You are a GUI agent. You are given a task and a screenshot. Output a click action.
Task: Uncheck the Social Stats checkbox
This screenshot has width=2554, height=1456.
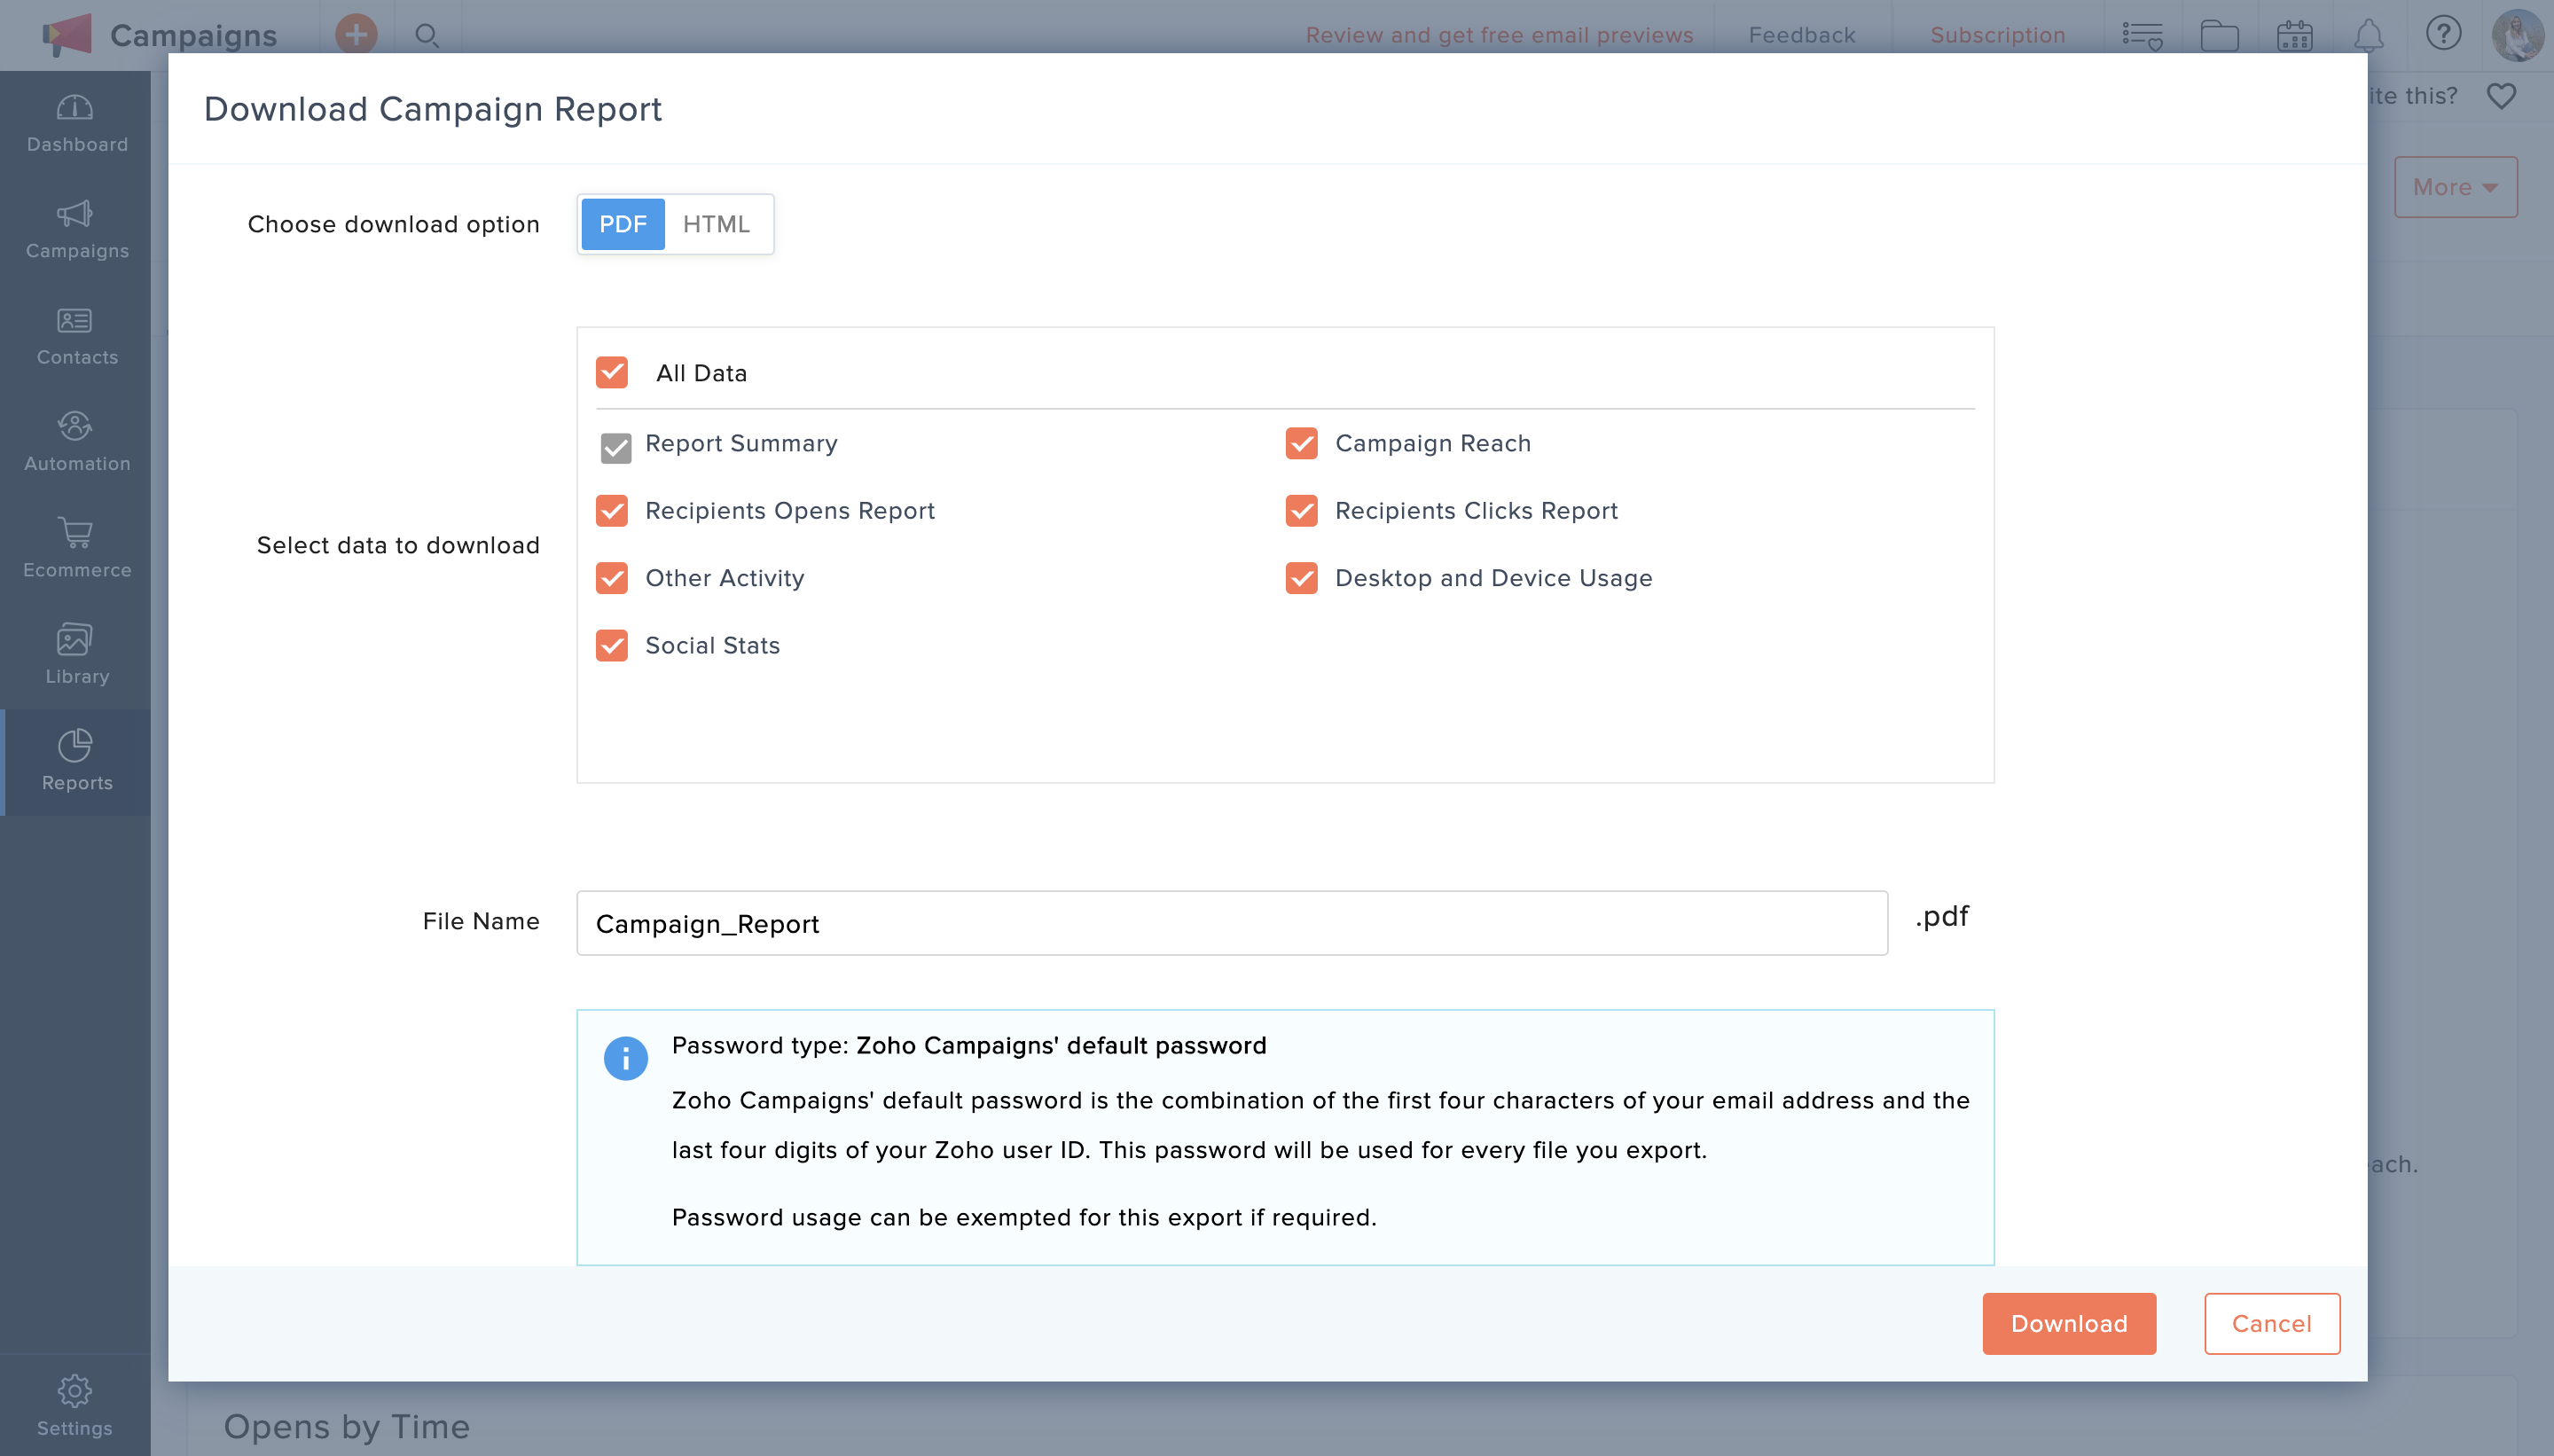612,645
